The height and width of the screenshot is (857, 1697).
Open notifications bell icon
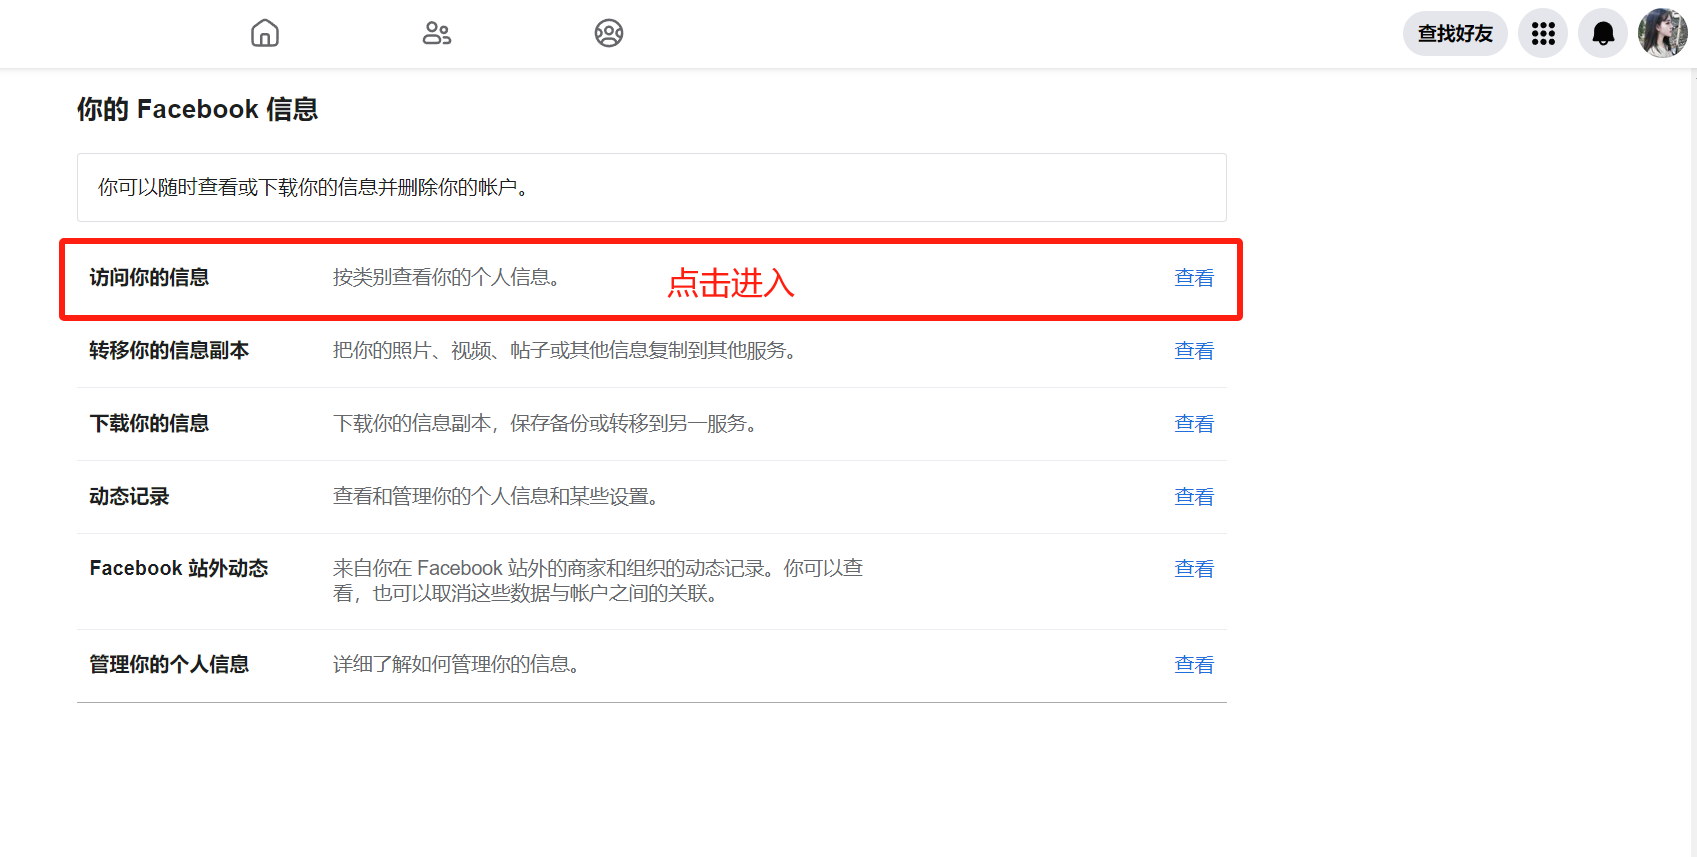[1603, 34]
